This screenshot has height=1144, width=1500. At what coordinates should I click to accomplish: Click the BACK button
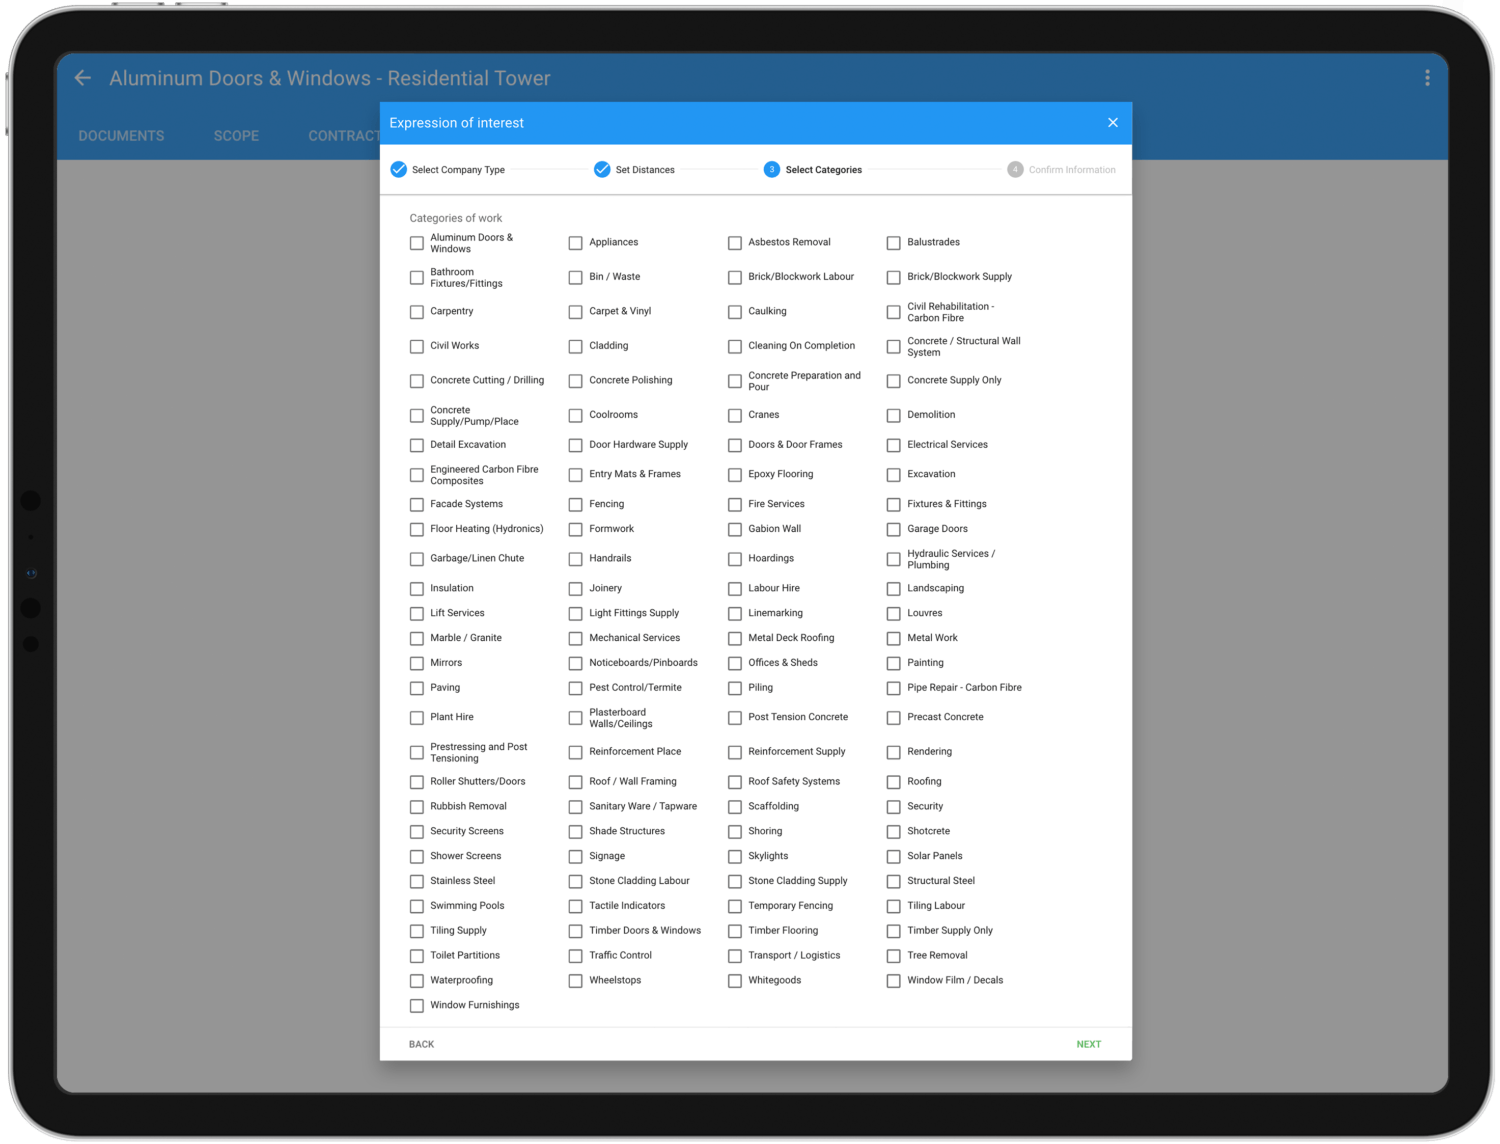[421, 1043]
